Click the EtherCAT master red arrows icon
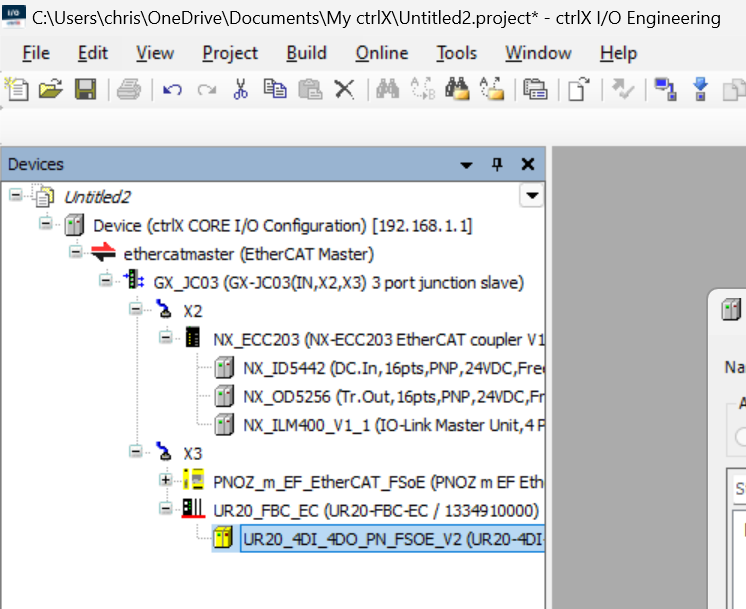Image resolution: width=746 pixels, height=609 pixels. (103, 253)
